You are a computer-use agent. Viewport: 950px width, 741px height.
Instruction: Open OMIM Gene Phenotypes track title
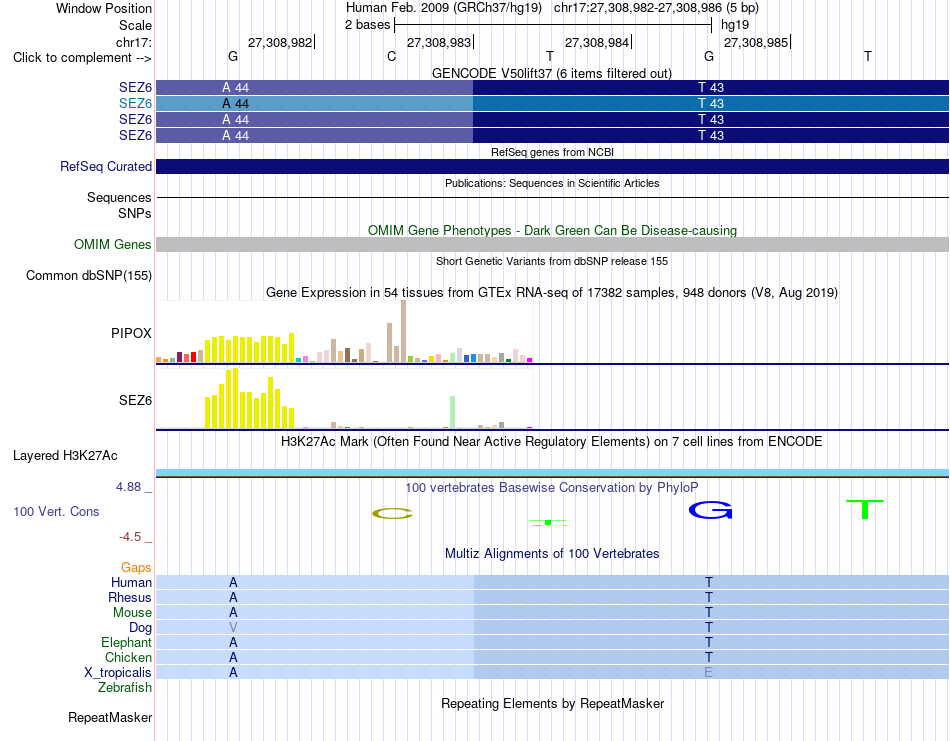tap(552, 230)
